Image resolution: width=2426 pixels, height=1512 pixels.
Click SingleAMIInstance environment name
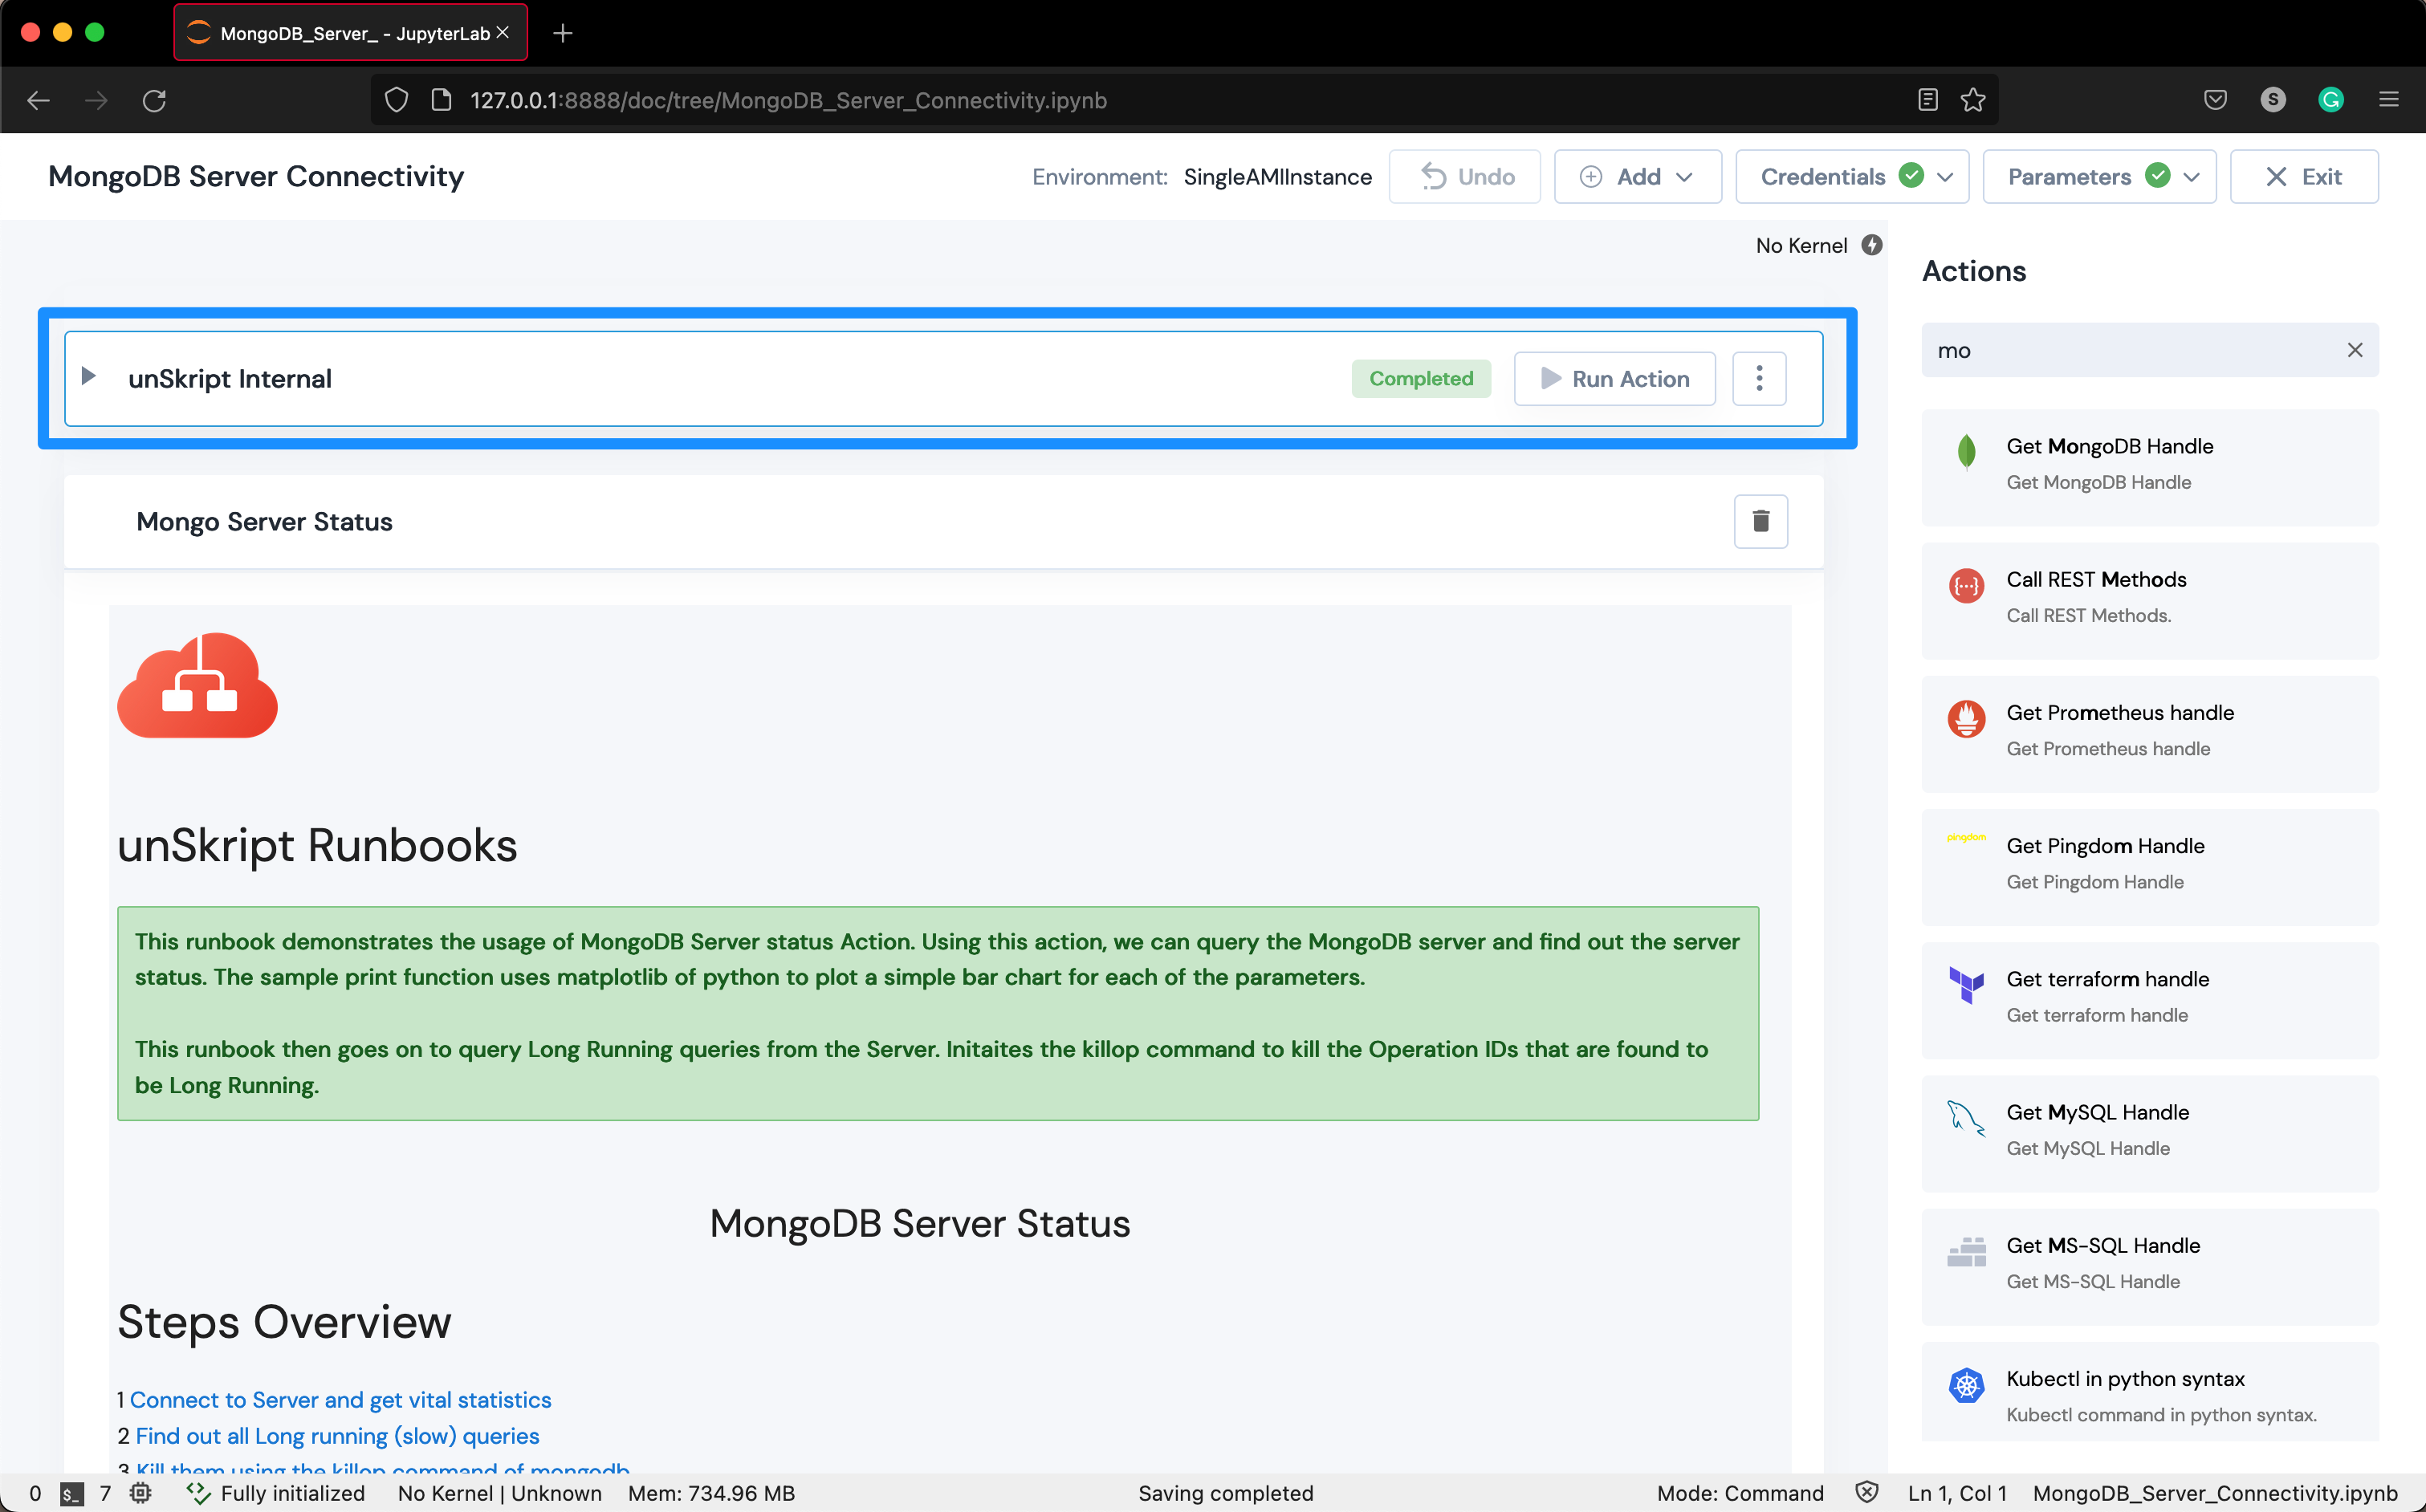pyautogui.click(x=1277, y=177)
